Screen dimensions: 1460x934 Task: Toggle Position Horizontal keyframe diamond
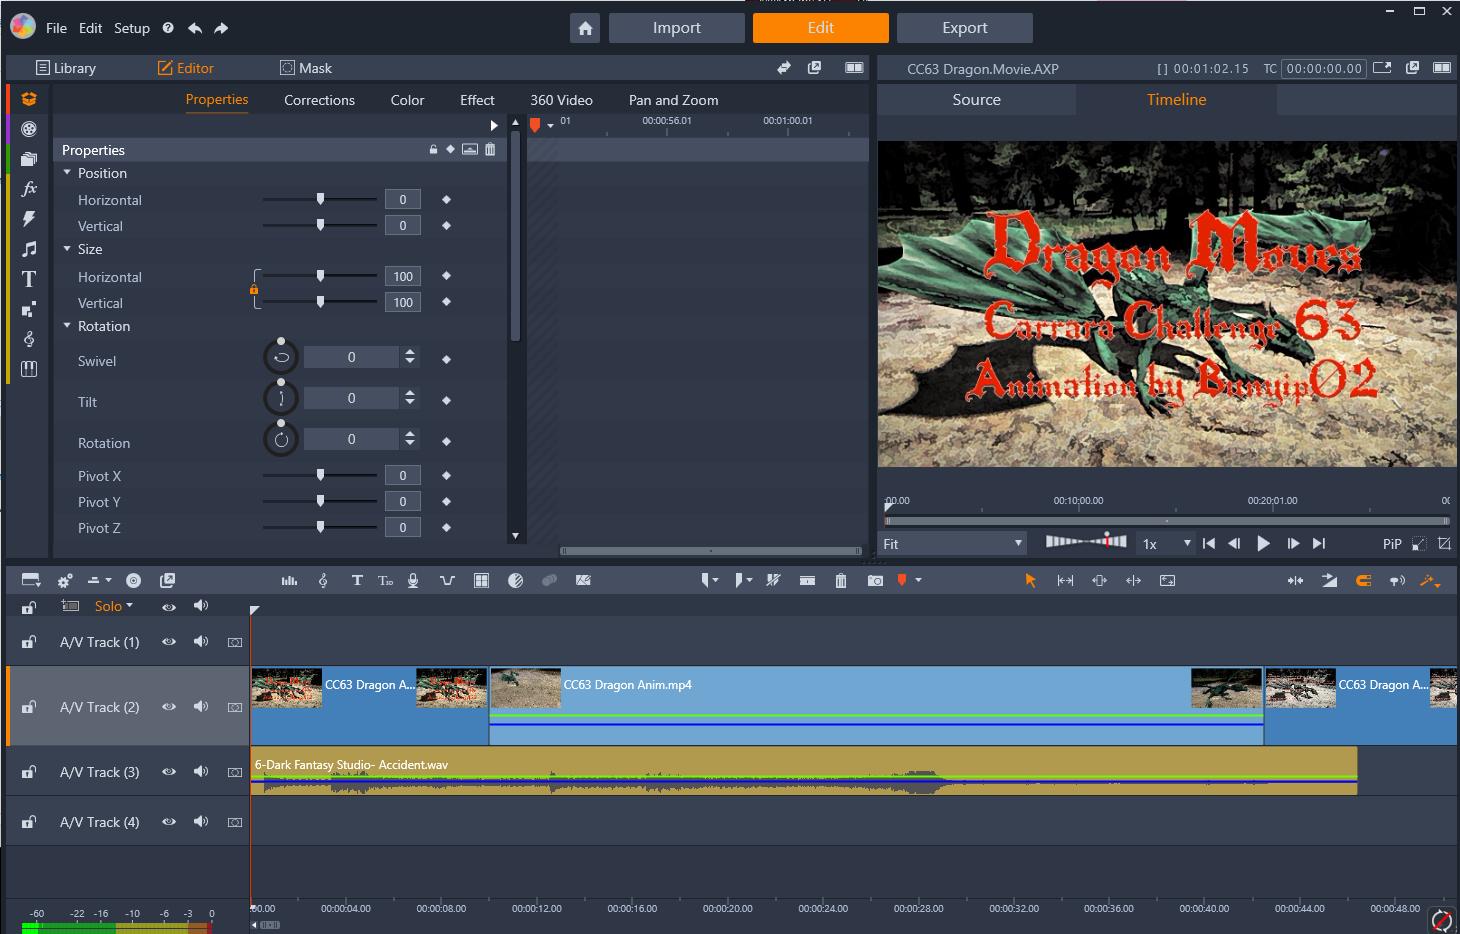[x=446, y=199]
